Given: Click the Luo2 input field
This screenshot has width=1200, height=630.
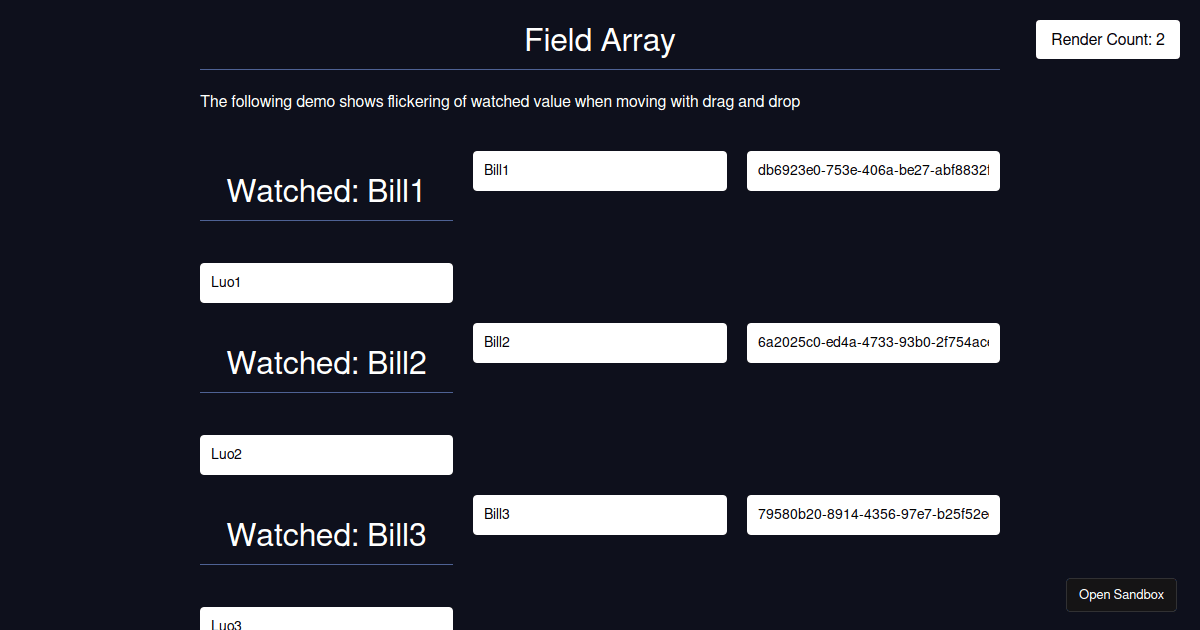Looking at the screenshot, I should coord(326,455).
